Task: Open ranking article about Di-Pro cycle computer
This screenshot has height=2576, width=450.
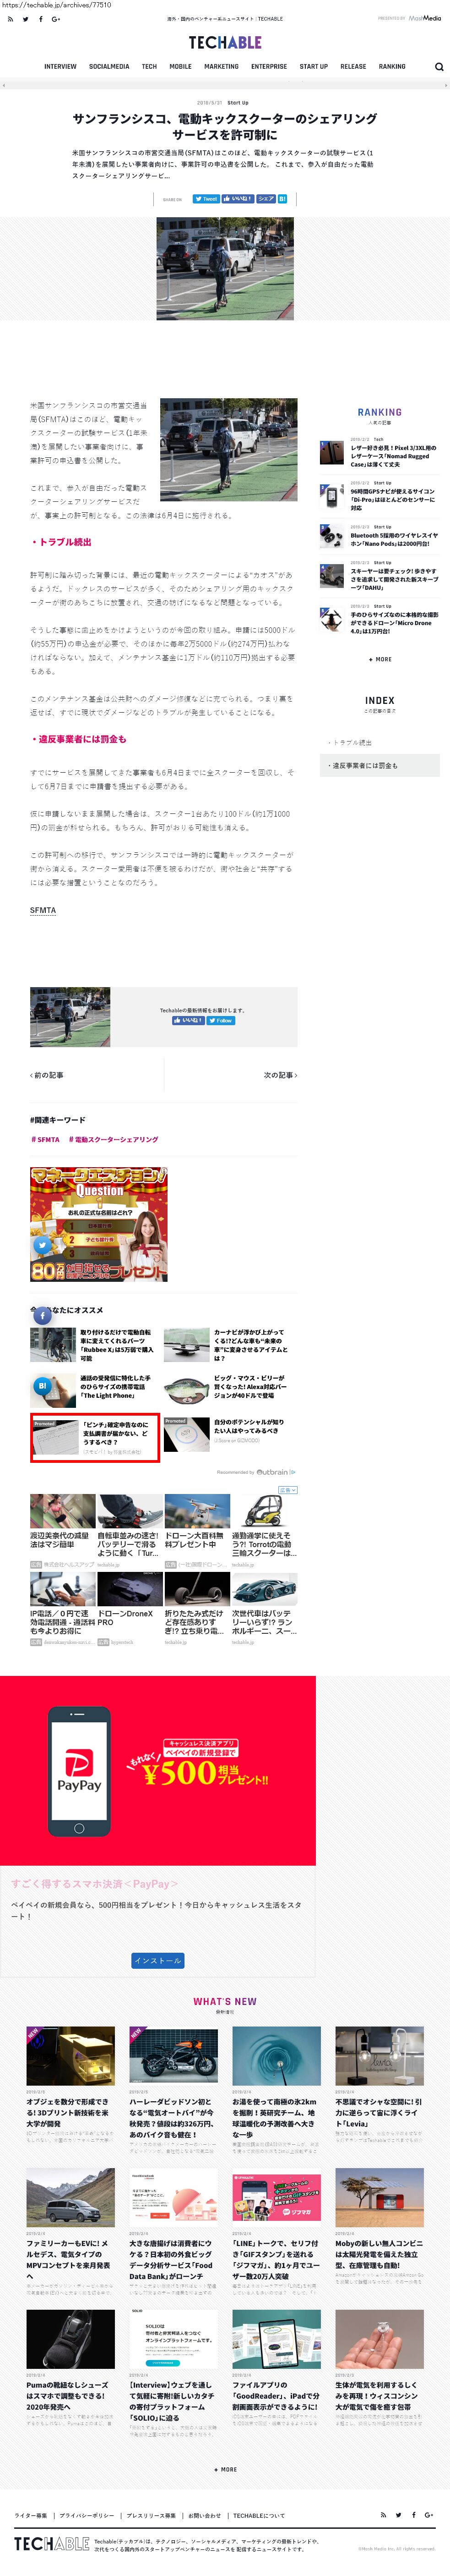Action: point(379,497)
